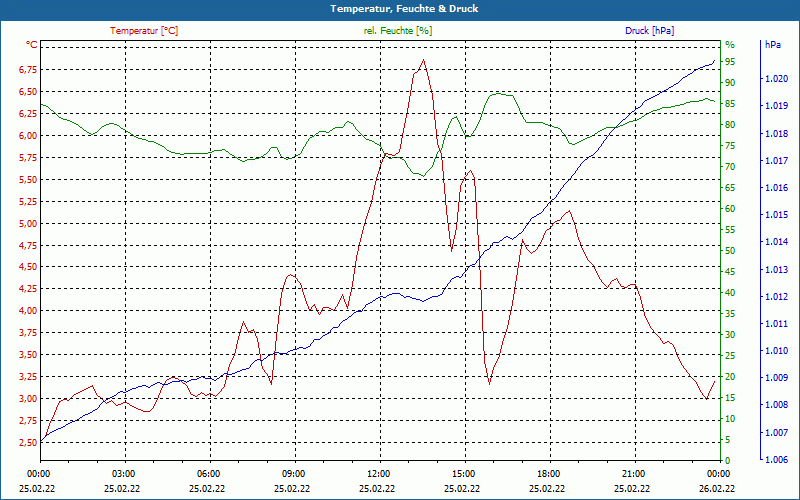The height and width of the screenshot is (500, 800).
Task: Click the 1.017 pressure axis value
Action: [x=777, y=161]
